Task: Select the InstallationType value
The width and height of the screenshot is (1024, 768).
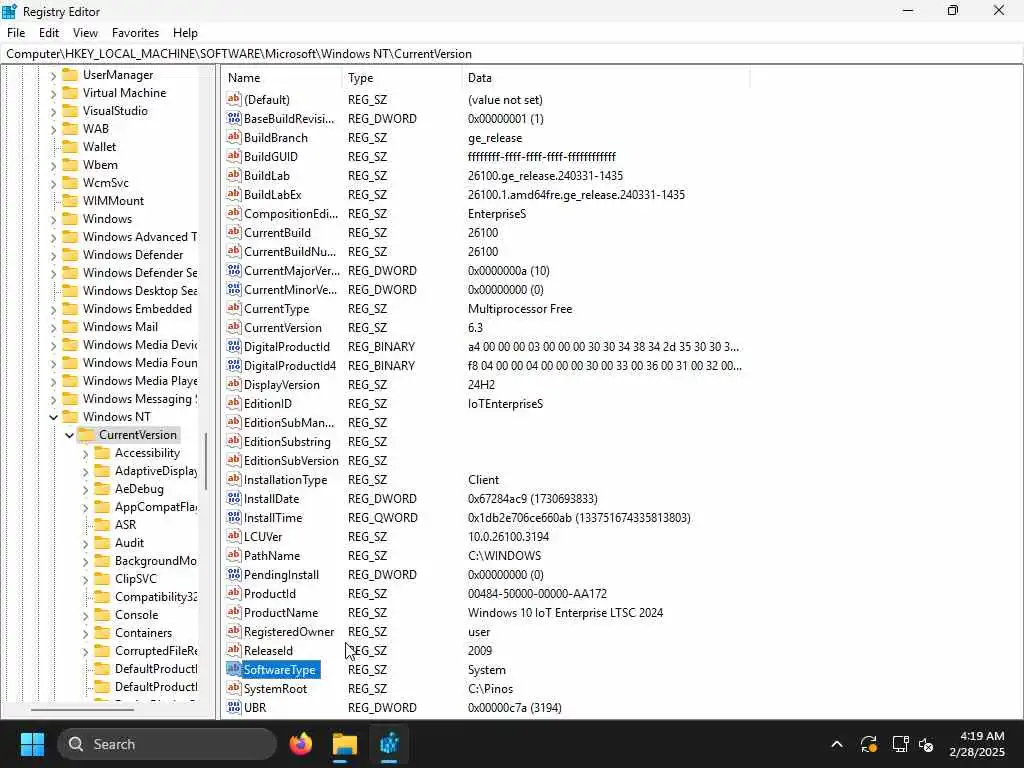Action: tap(285, 479)
